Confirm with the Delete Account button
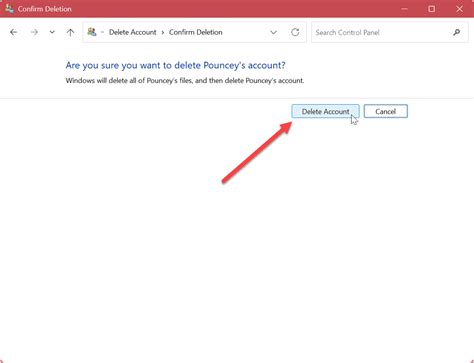Image resolution: width=474 pixels, height=363 pixels. 325,111
